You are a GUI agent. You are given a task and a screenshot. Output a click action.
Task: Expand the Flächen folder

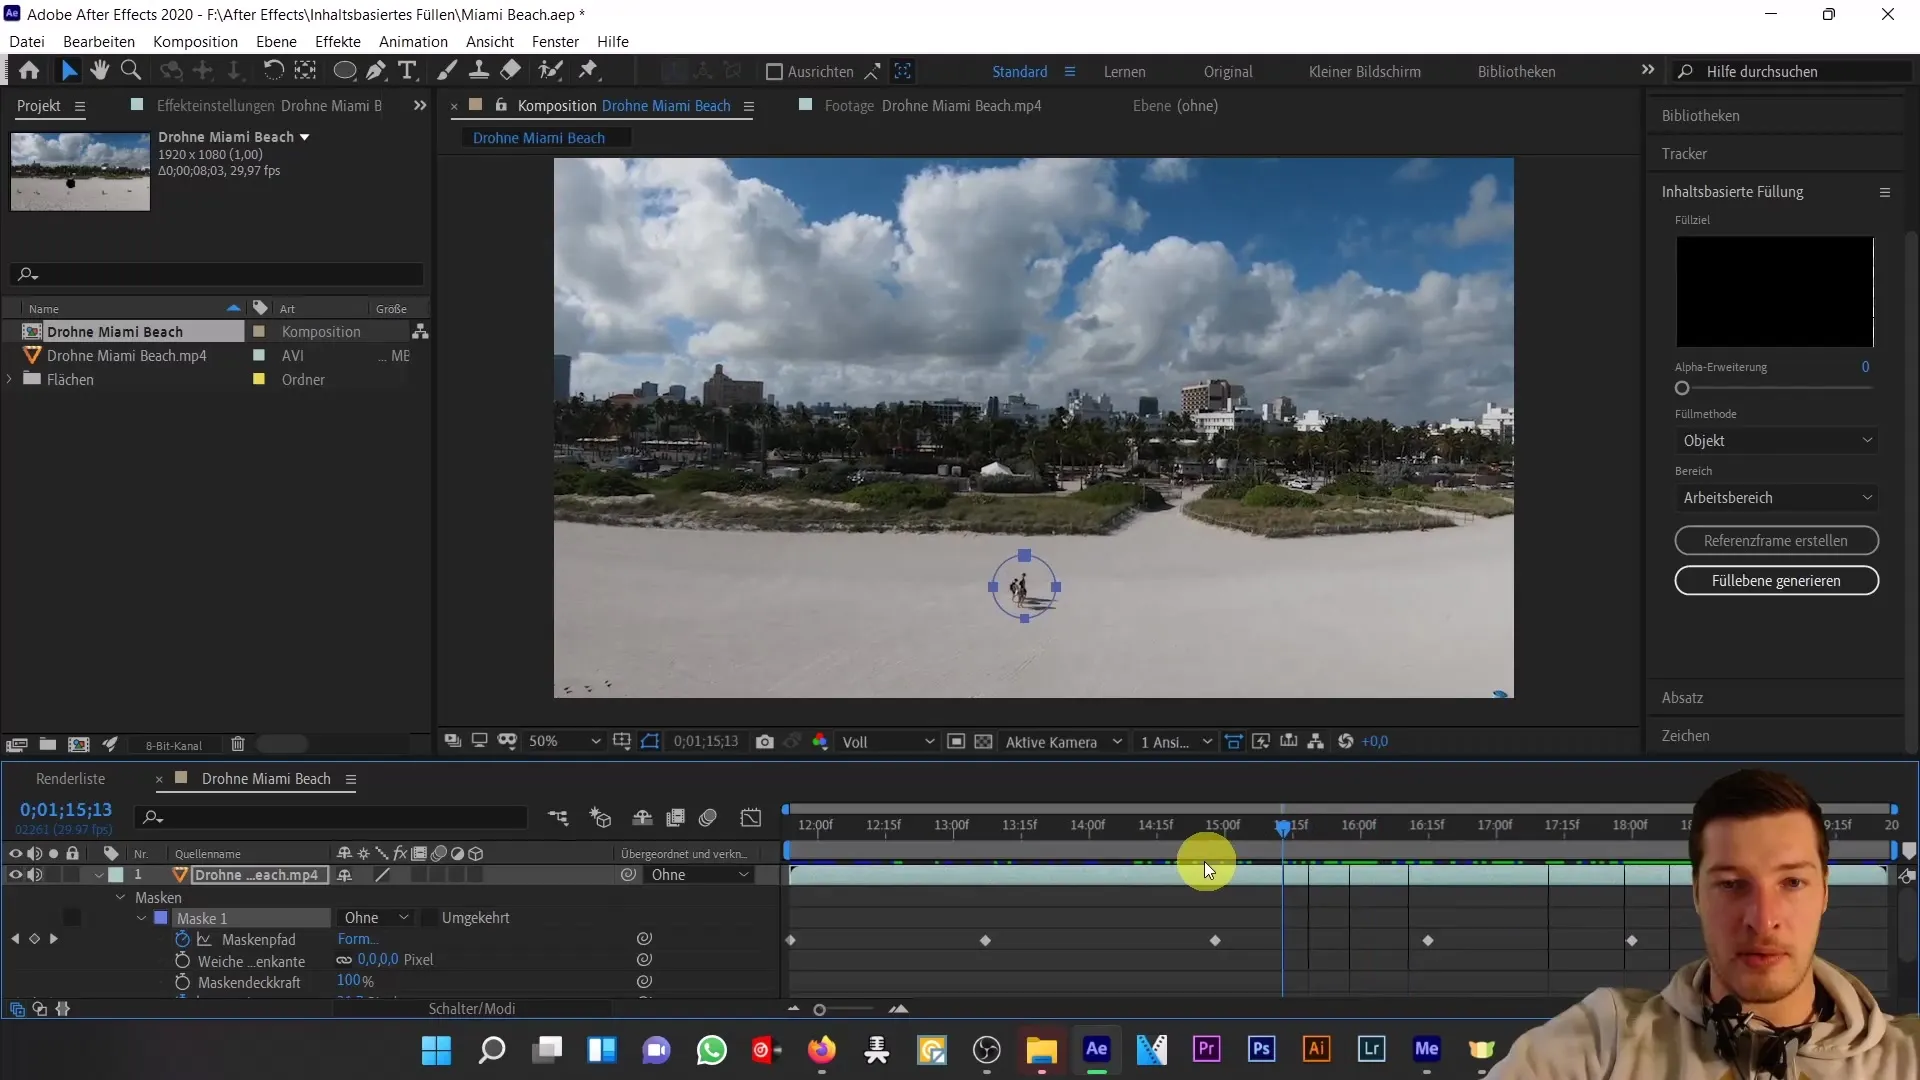tap(10, 380)
